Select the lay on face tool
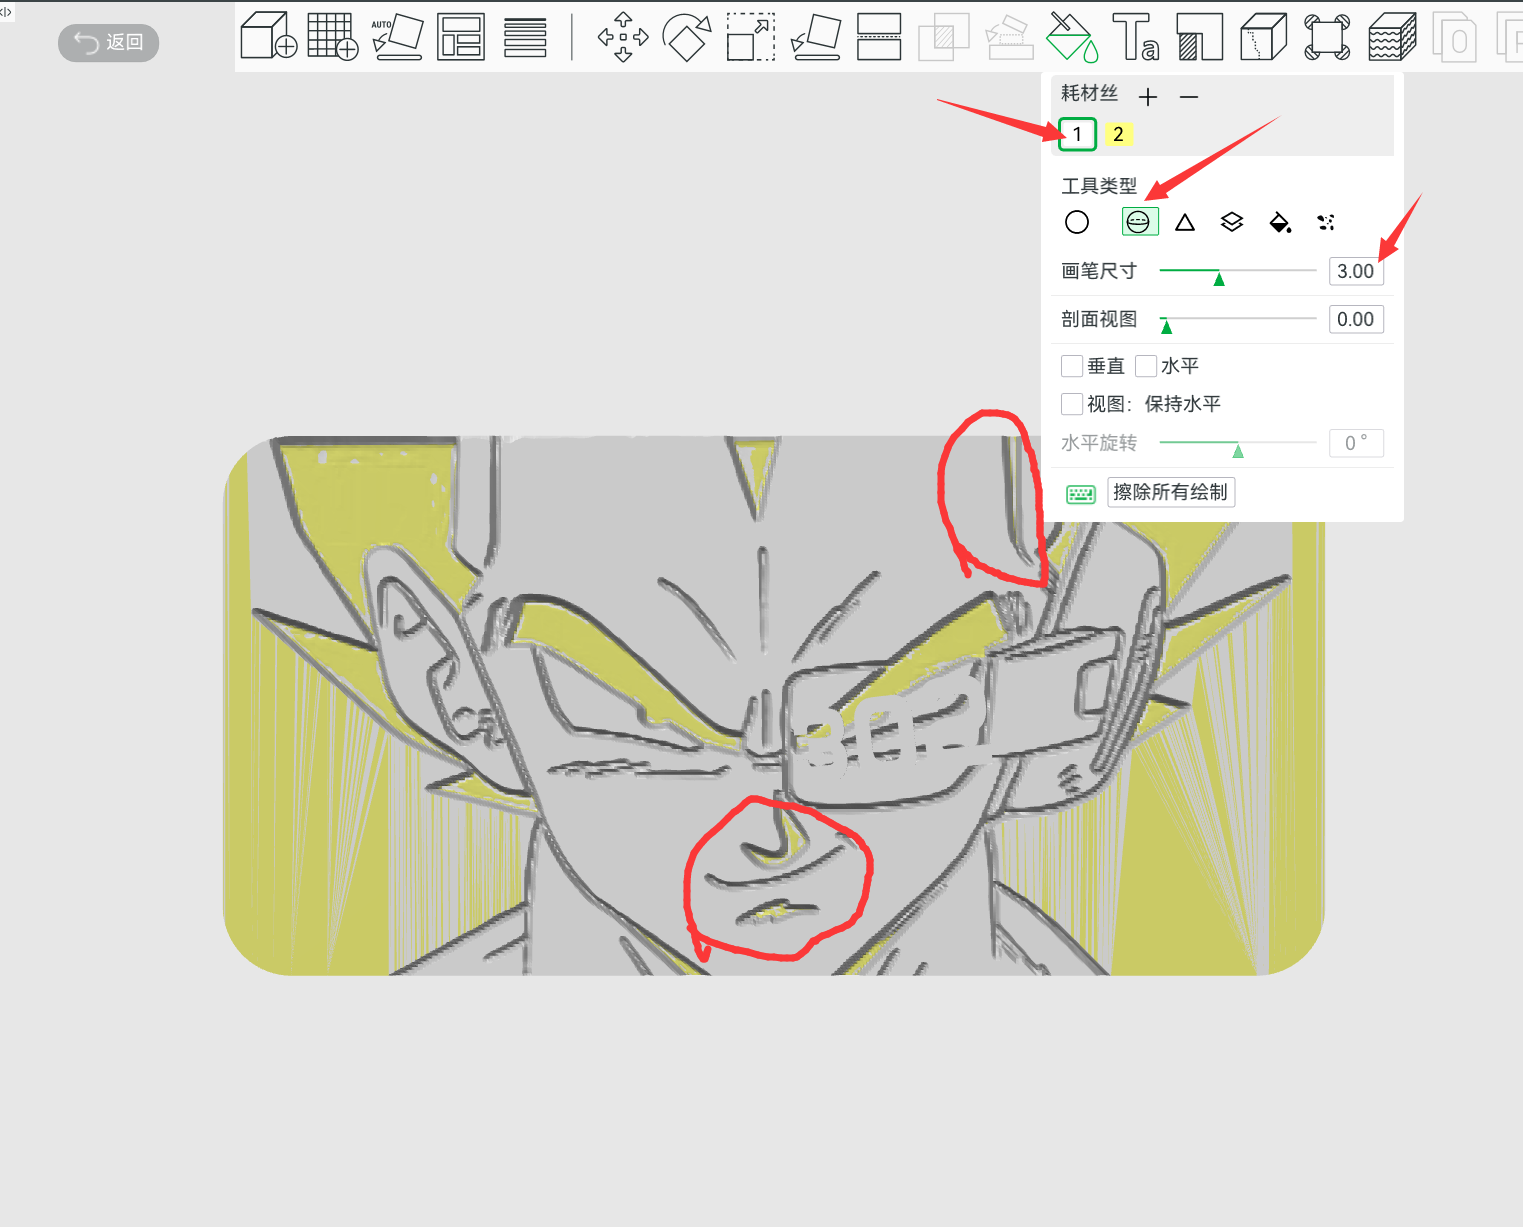The height and width of the screenshot is (1227, 1523). [816, 37]
